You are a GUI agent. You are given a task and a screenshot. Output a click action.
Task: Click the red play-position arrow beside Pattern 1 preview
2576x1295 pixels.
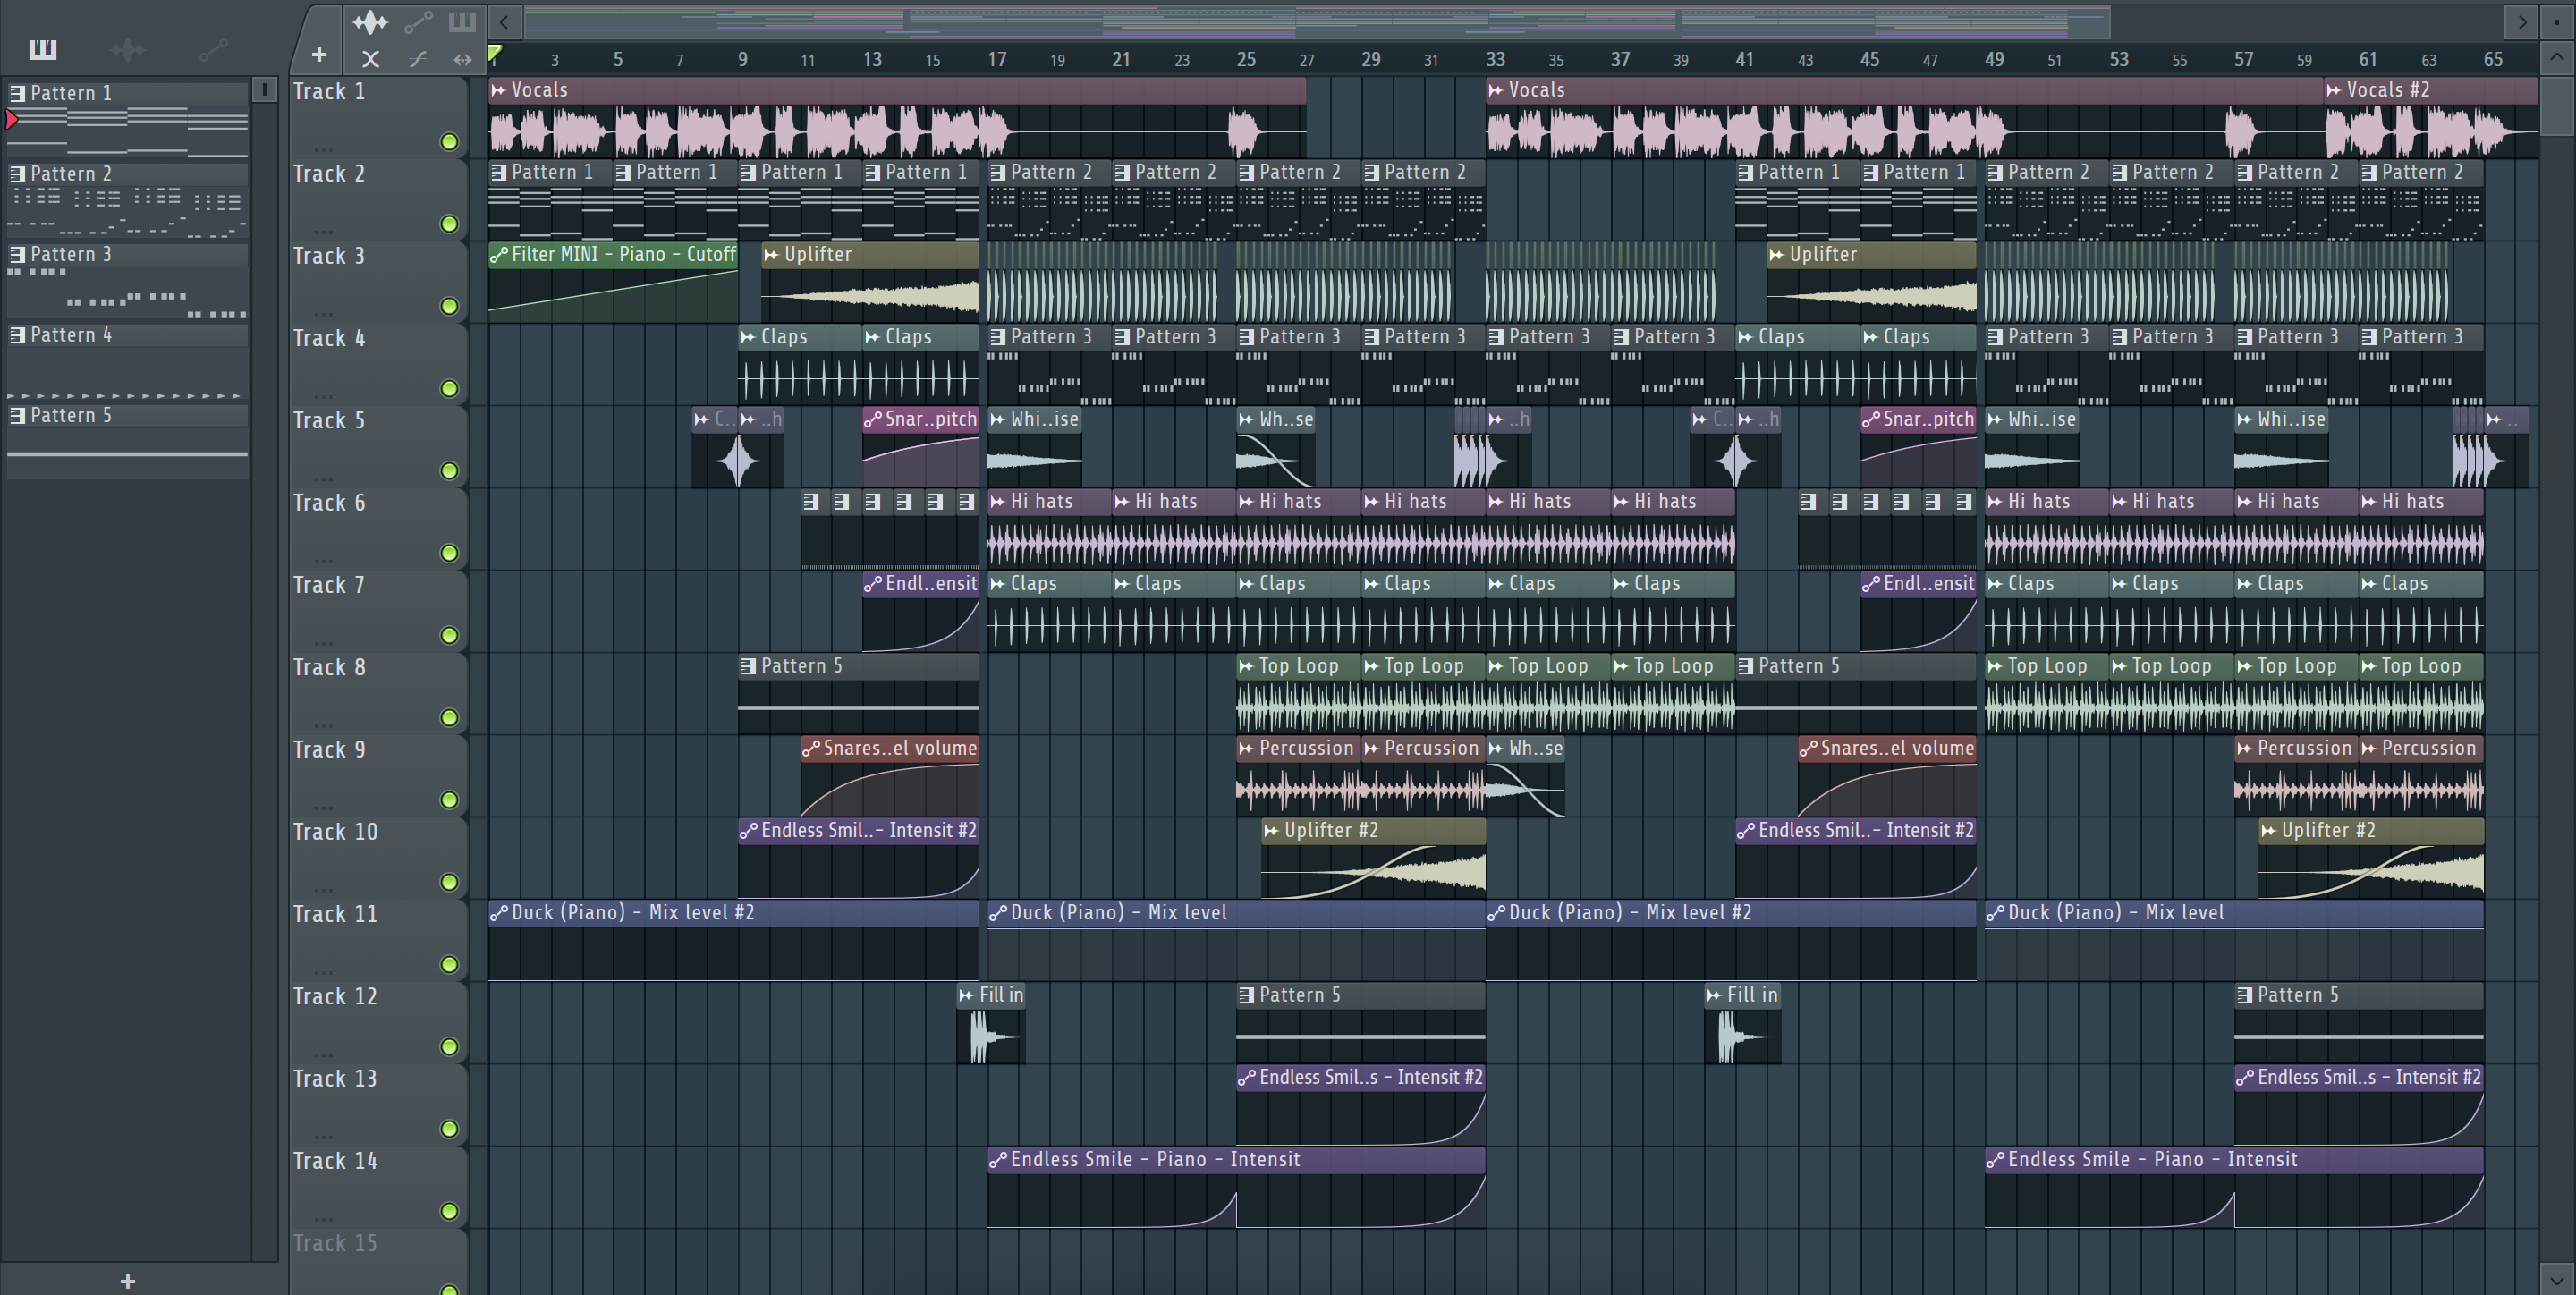[x=11, y=120]
